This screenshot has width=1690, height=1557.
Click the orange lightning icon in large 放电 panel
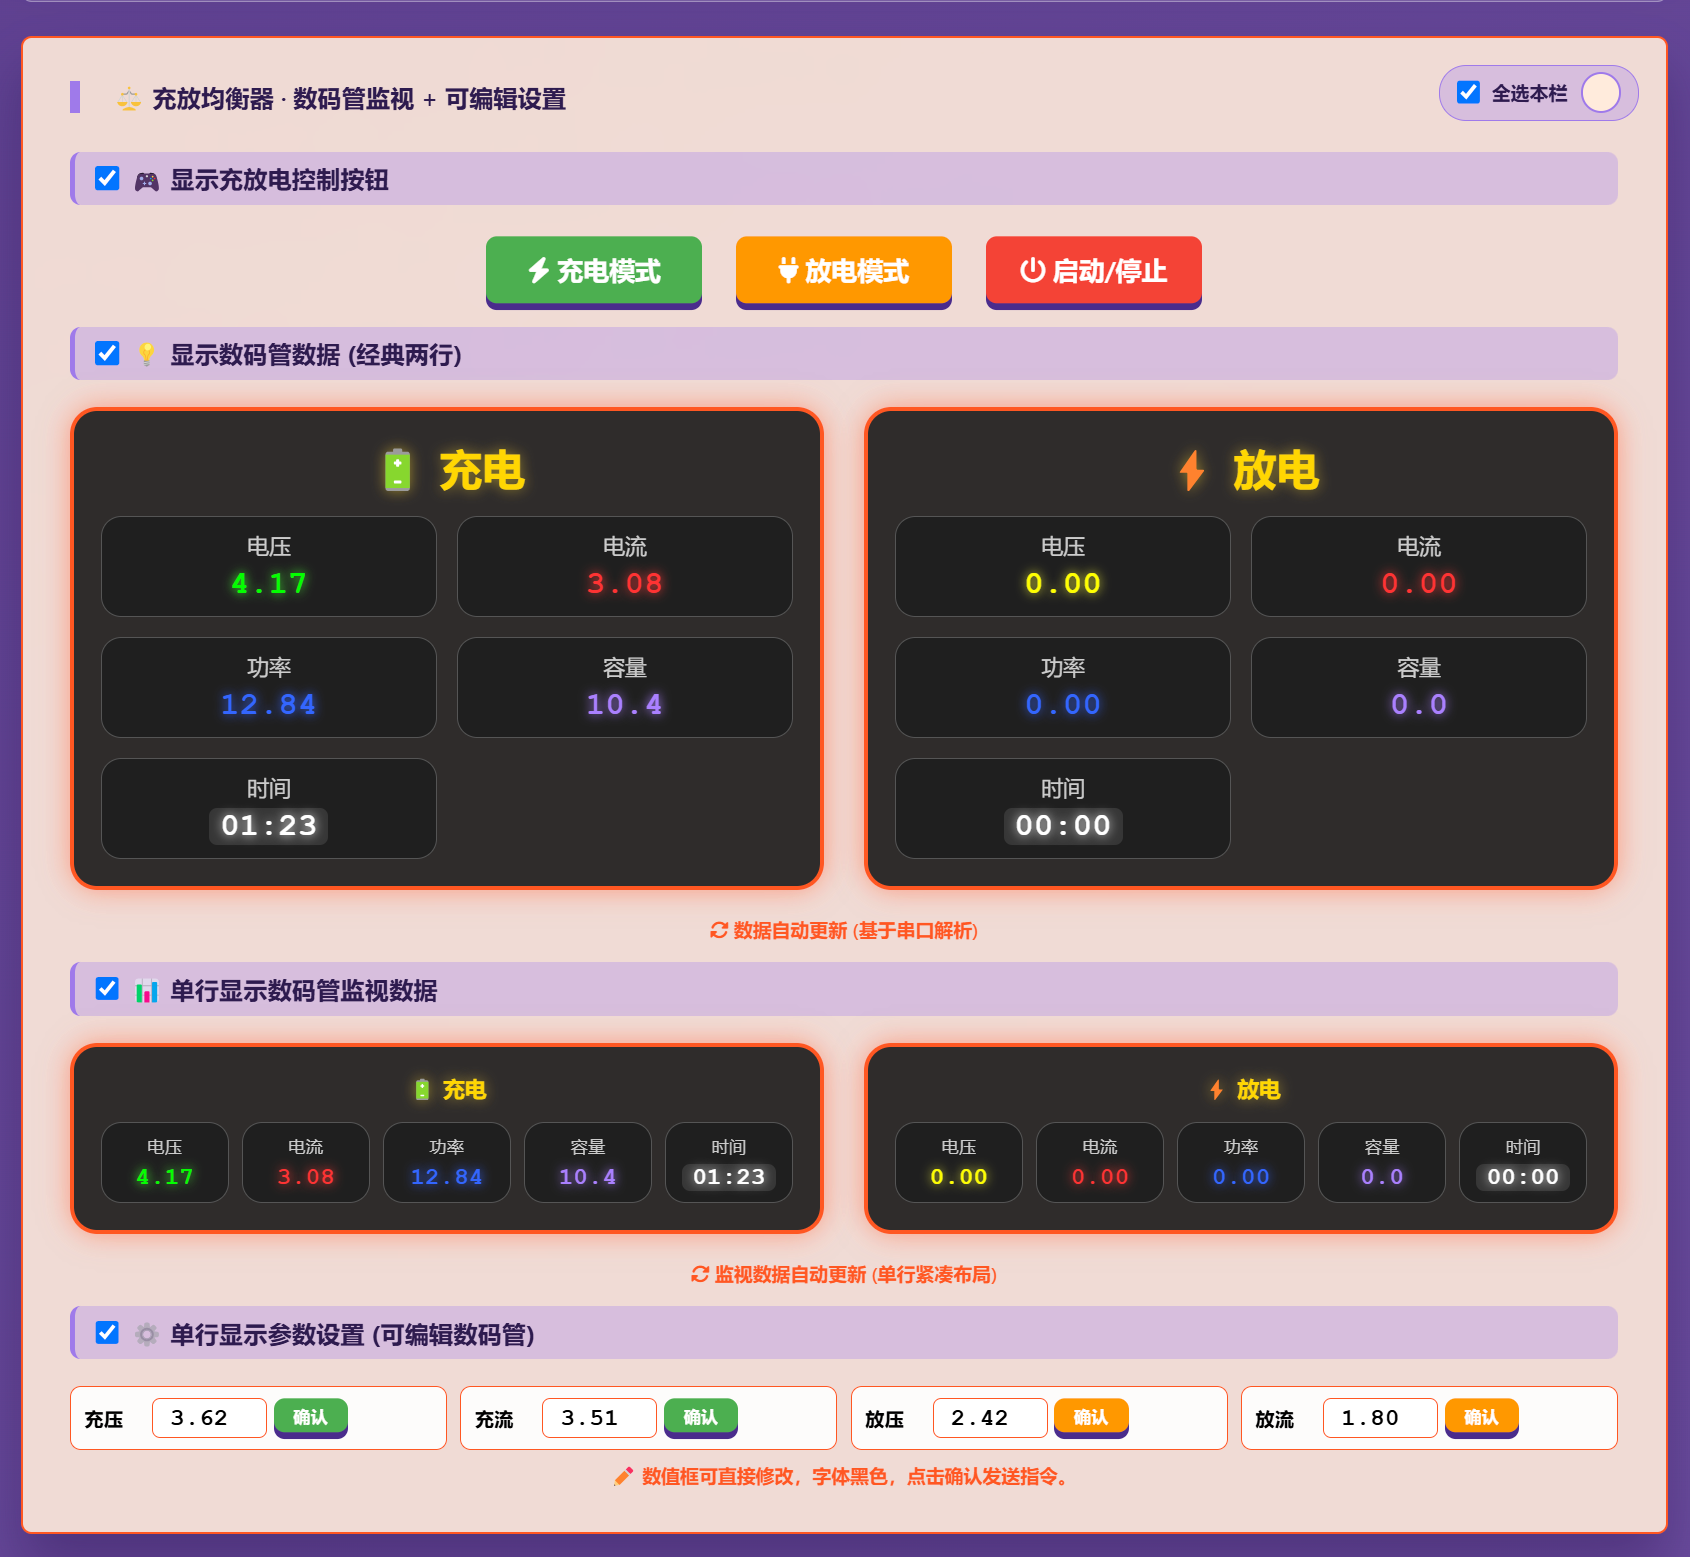(x=1191, y=470)
